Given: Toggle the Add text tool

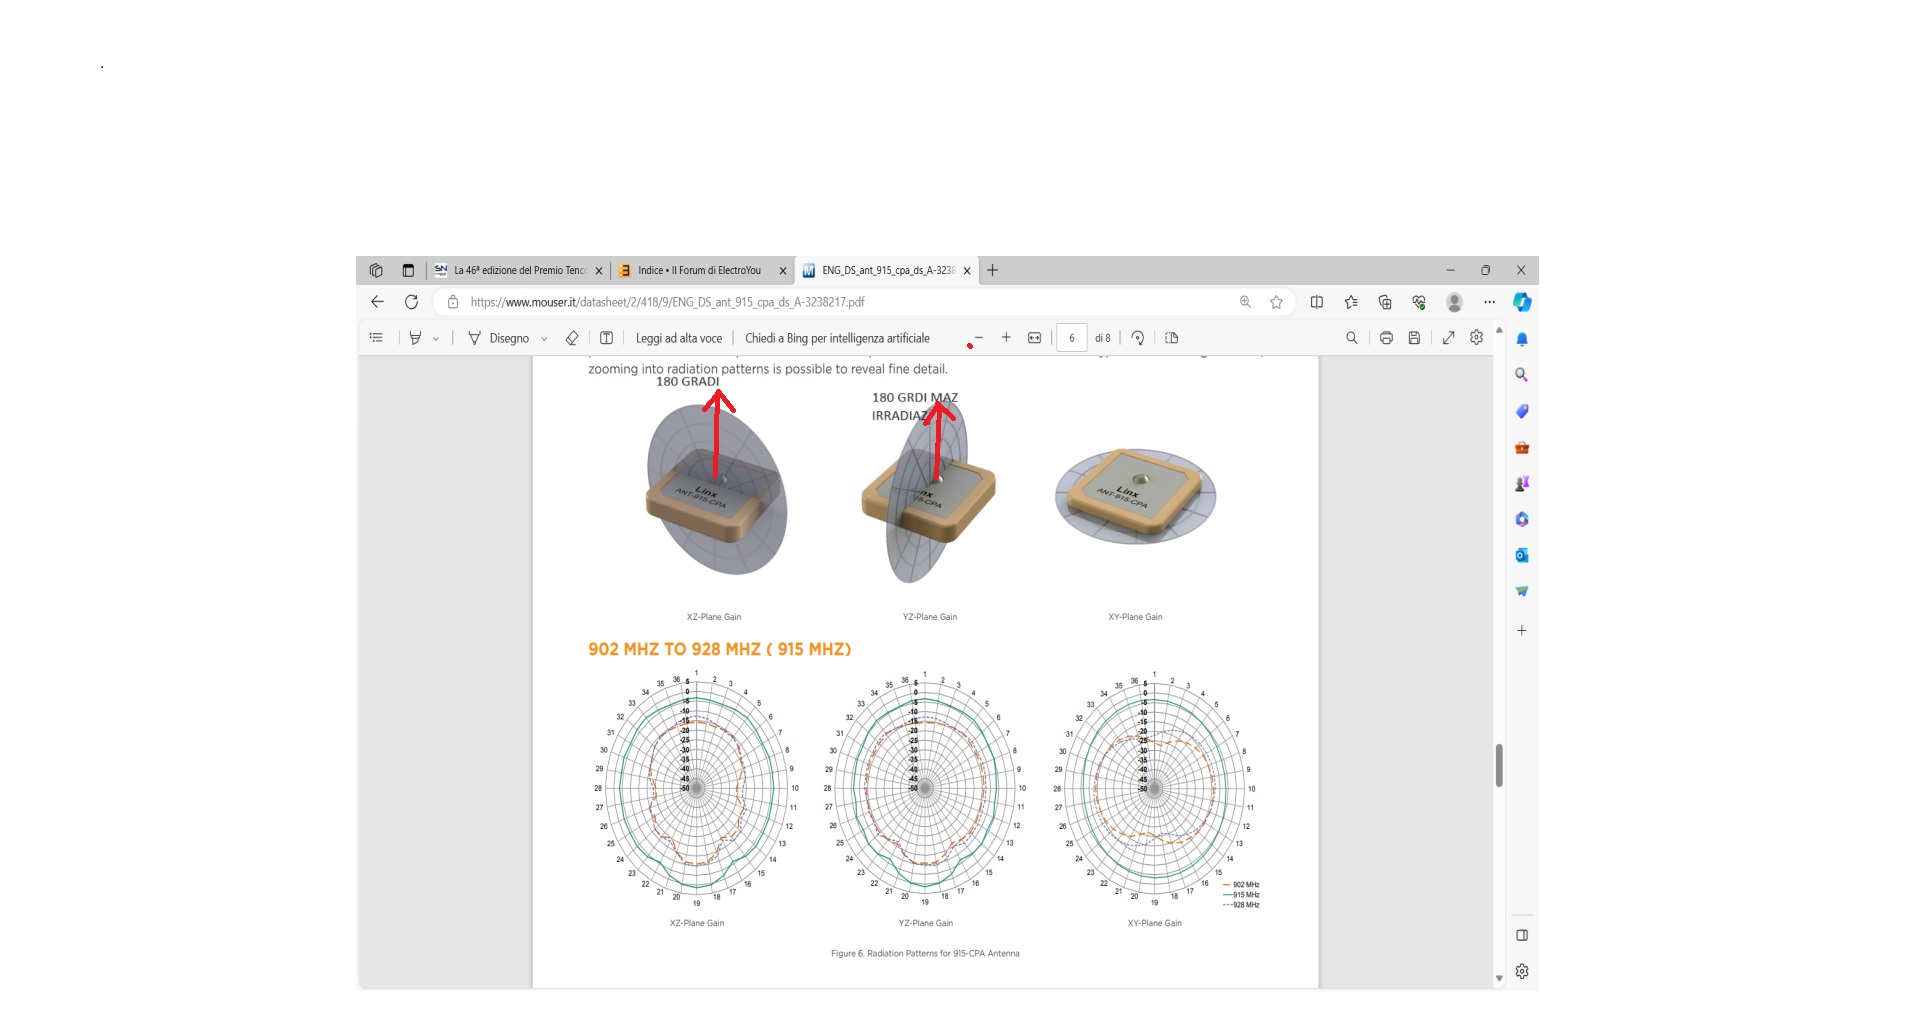Looking at the screenshot, I should click(x=606, y=338).
